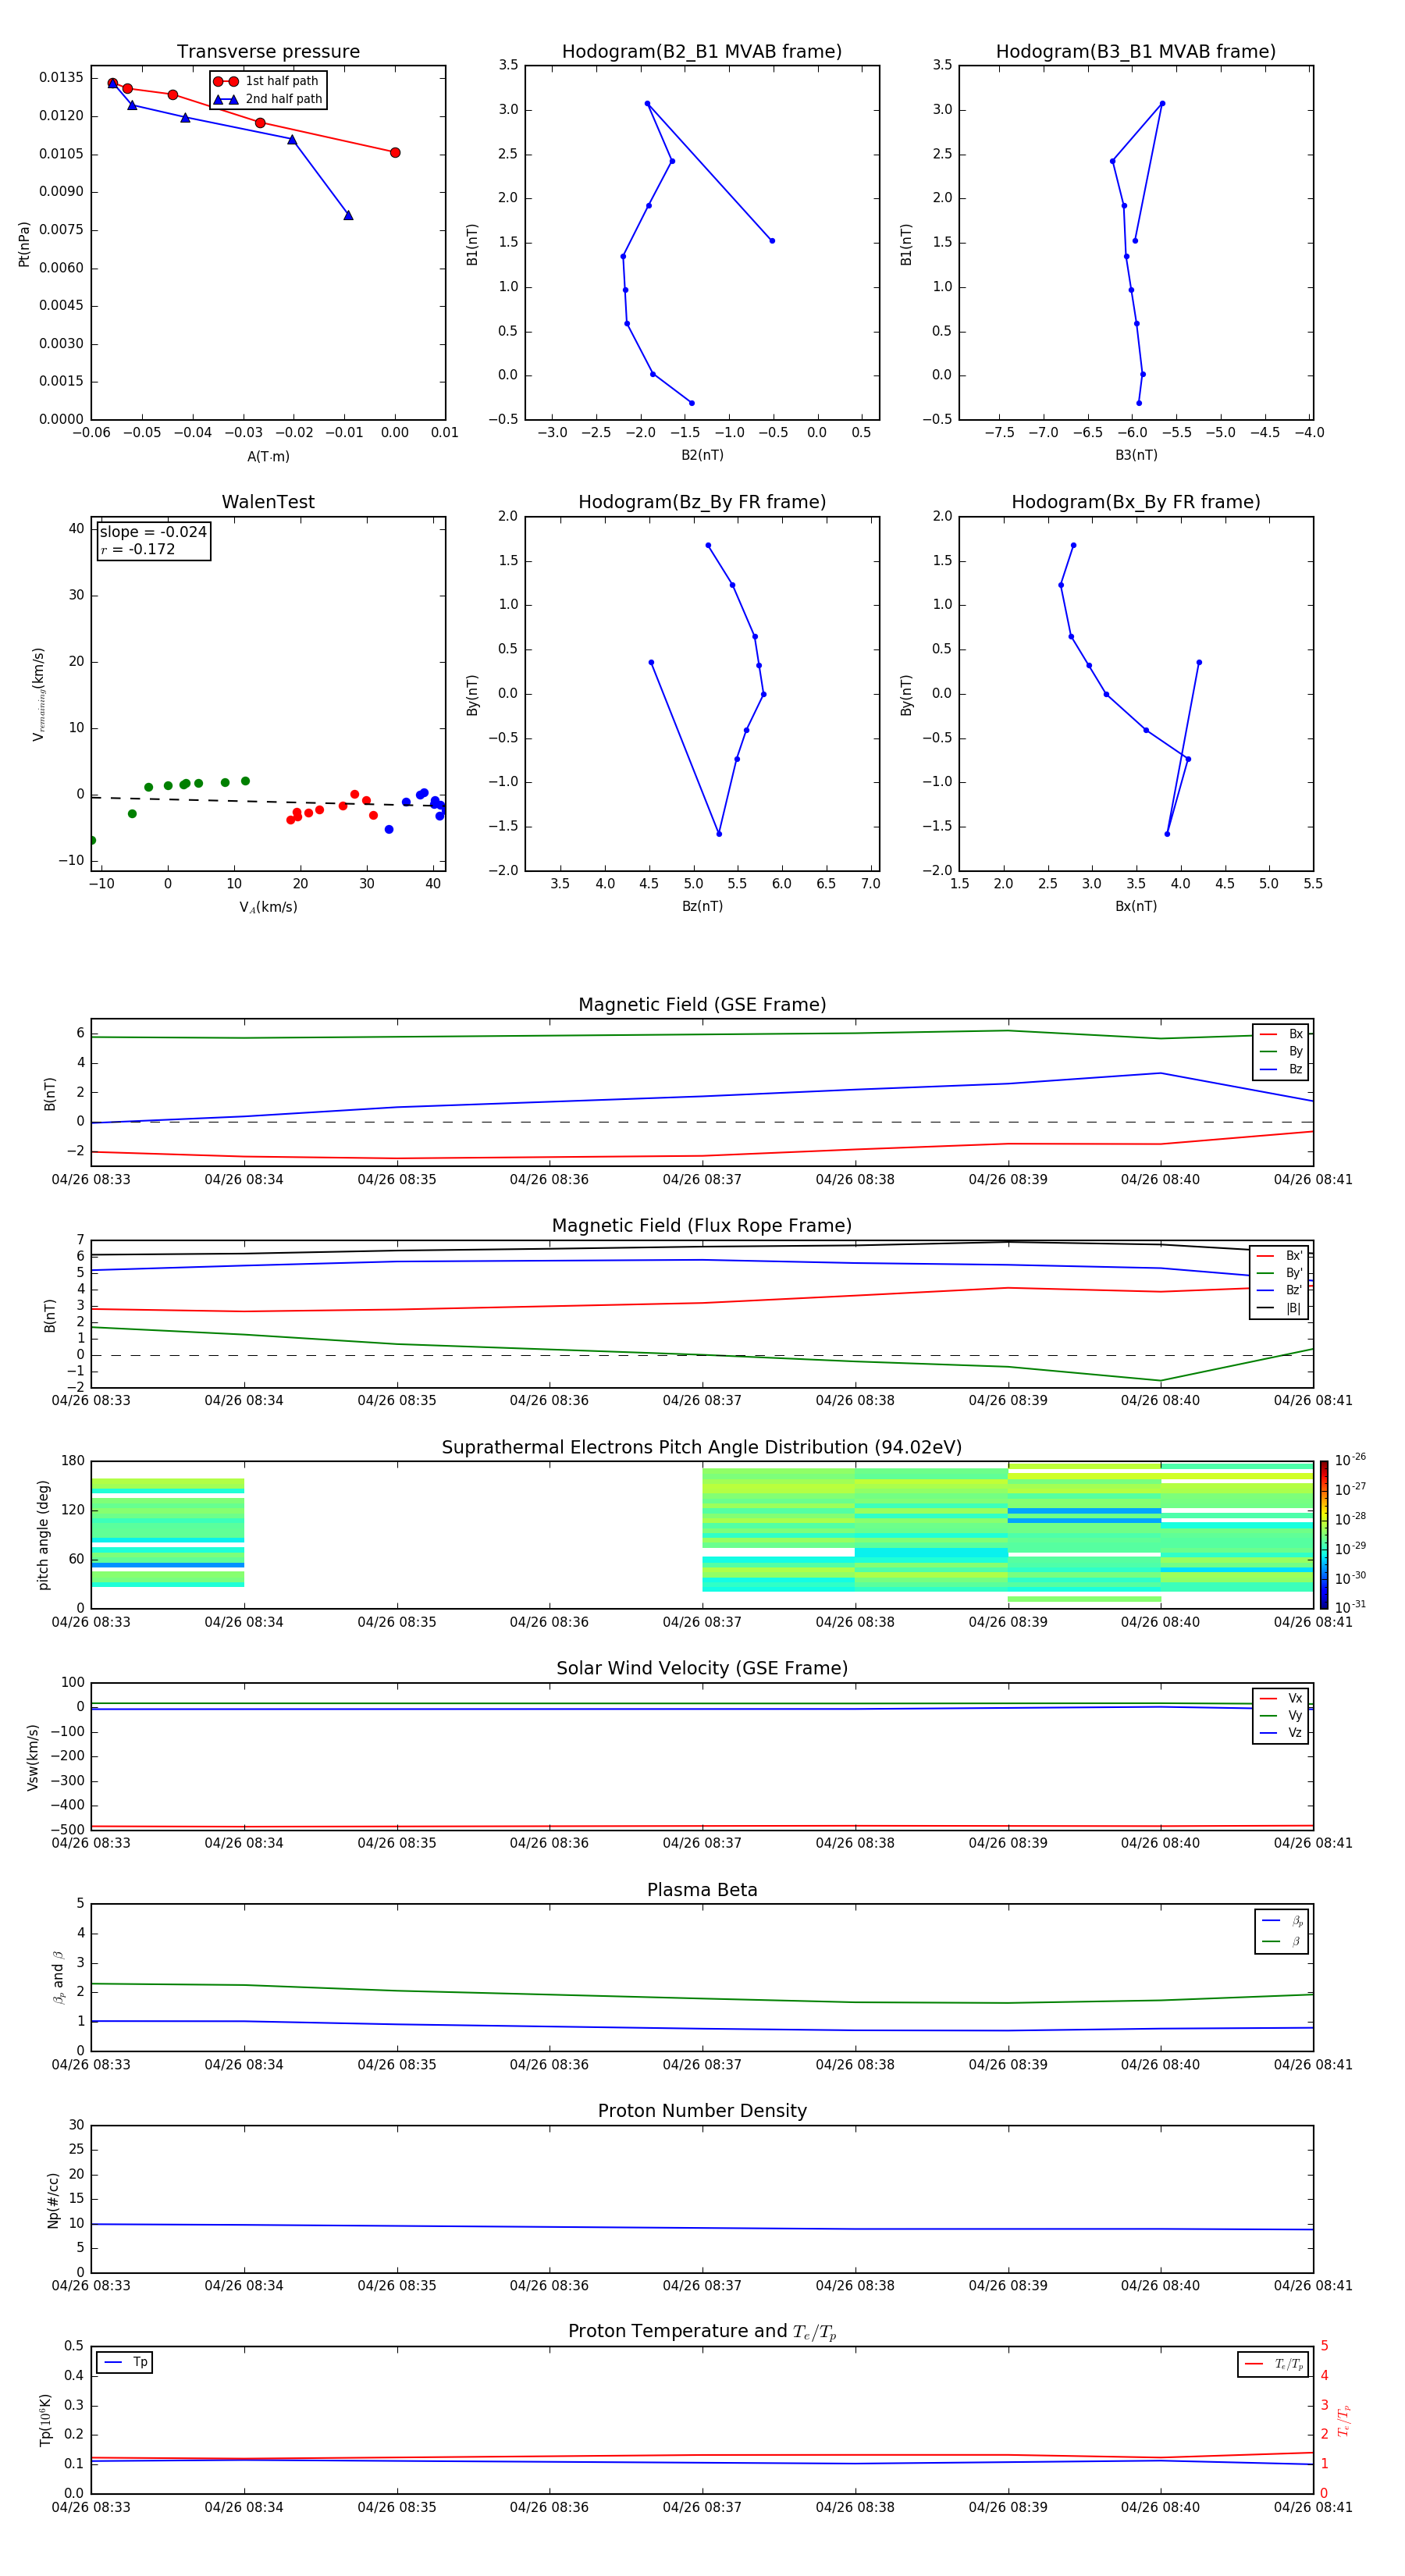Click the 10^-26 colorbar tick label

coord(1350,1460)
